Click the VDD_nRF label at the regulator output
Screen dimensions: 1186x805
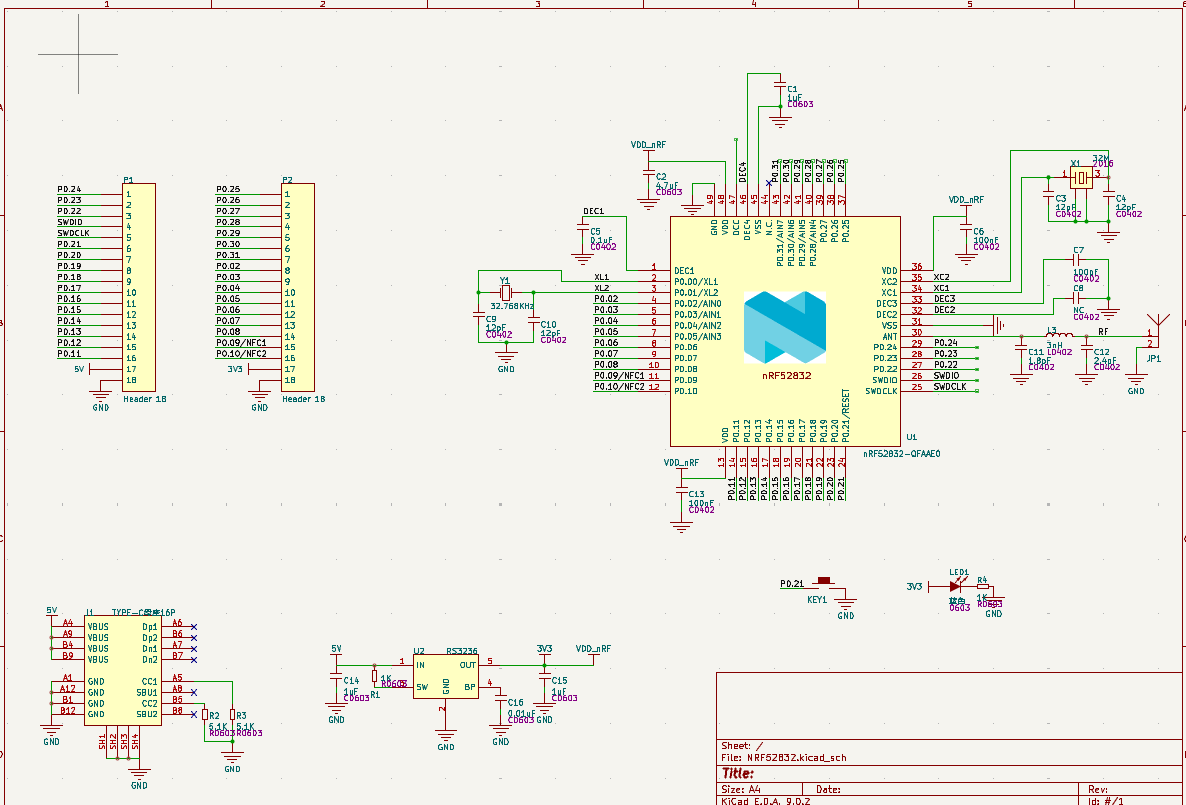[x=593, y=648]
